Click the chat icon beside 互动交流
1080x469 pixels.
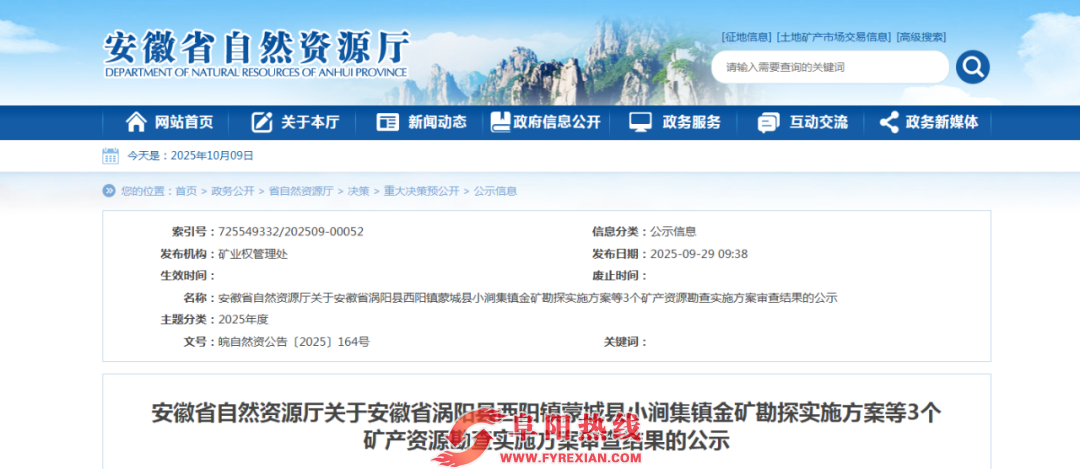click(768, 122)
